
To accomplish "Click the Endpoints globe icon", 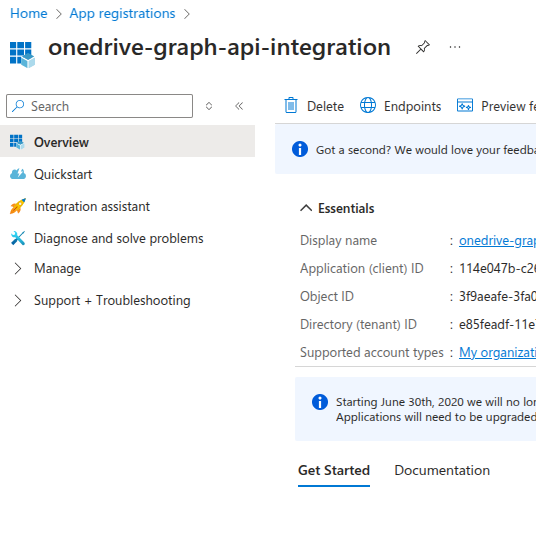I will click(368, 105).
